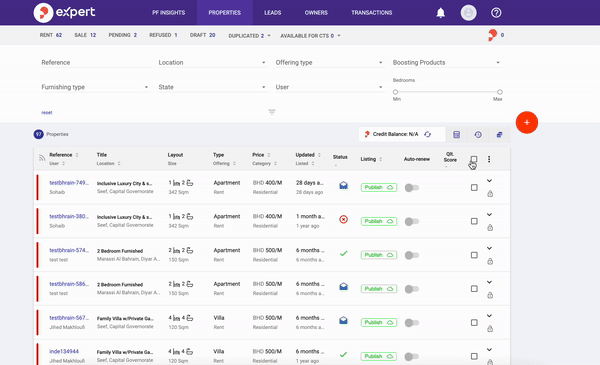Click the envelope status icon for testbhrain-586

point(344,287)
